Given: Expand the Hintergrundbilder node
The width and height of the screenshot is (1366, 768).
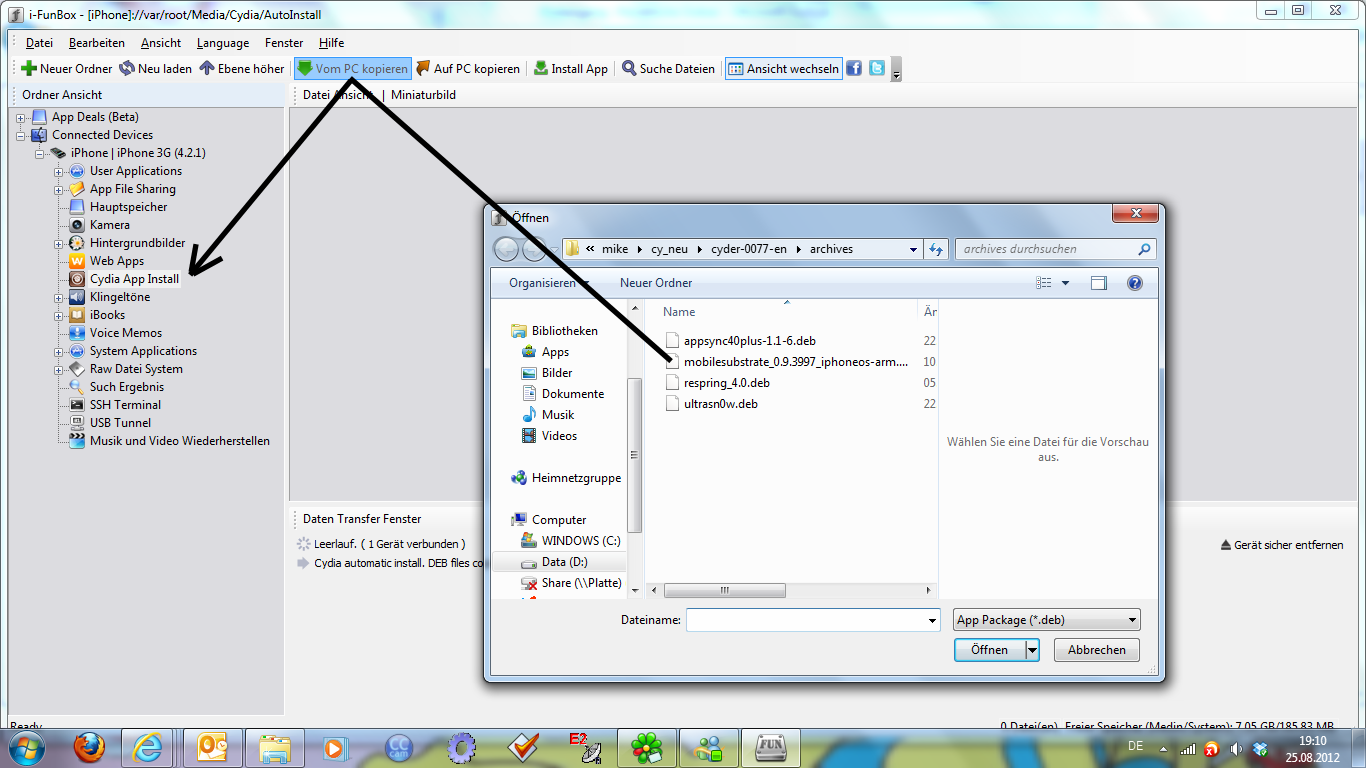Looking at the screenshot, I should [x=59, y=244].
